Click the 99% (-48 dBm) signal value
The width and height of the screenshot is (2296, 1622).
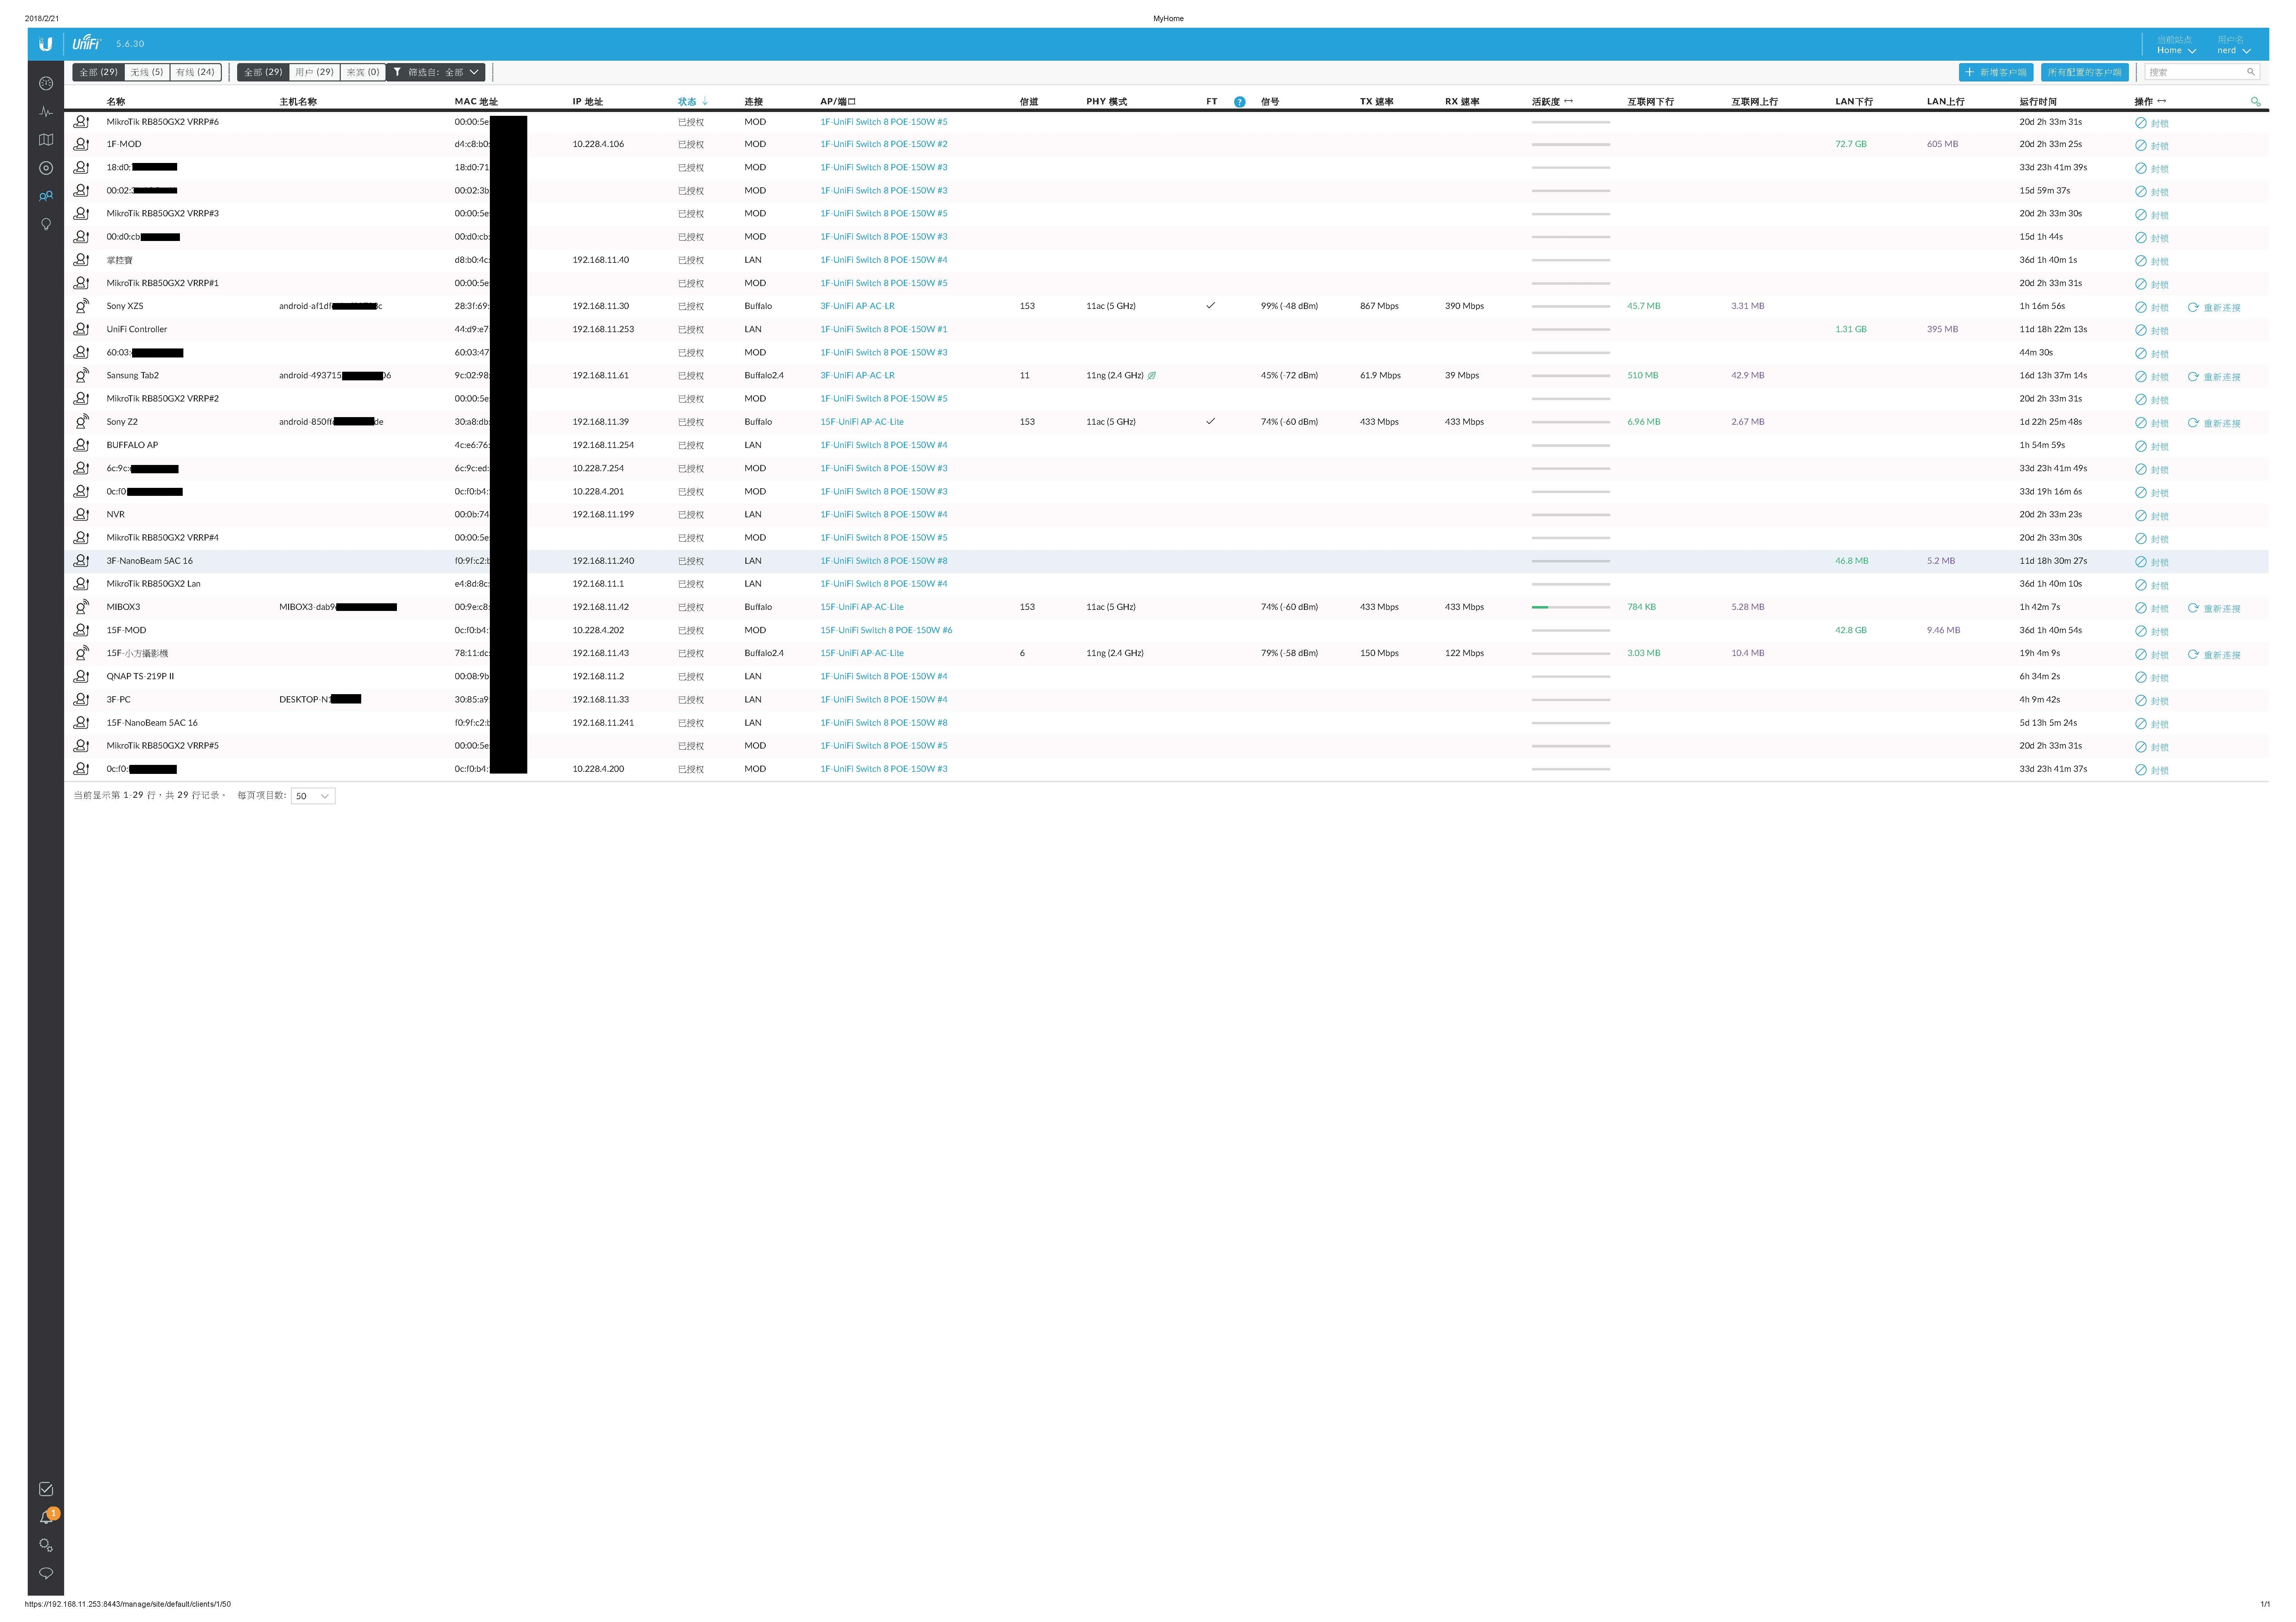[1289, 306]
